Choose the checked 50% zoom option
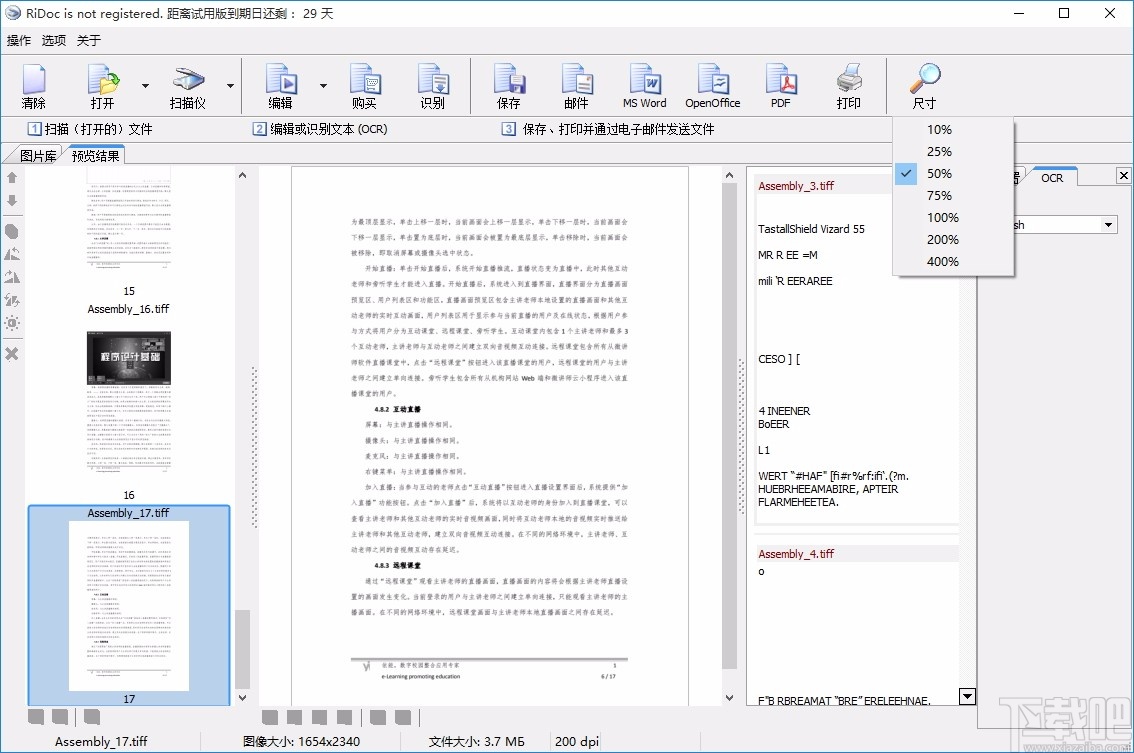This screenshot has height=753, width=1134. click(939, 173)
